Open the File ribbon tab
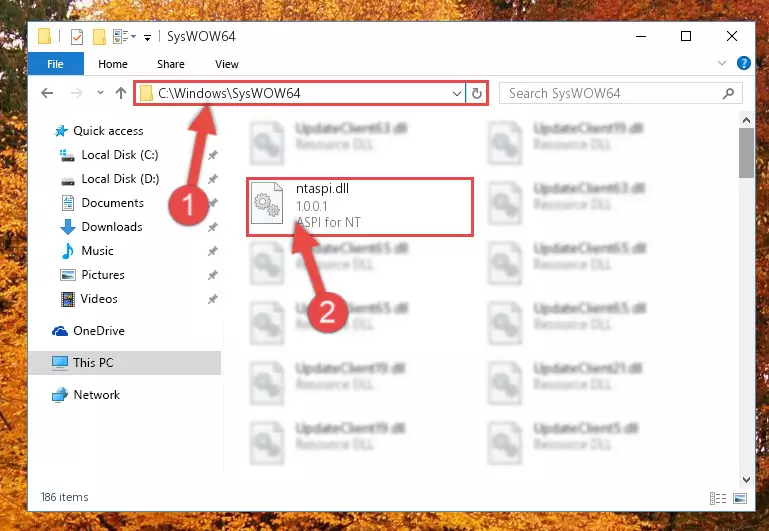Viewport: 769px width, 531px height. [x=55, y=64]
